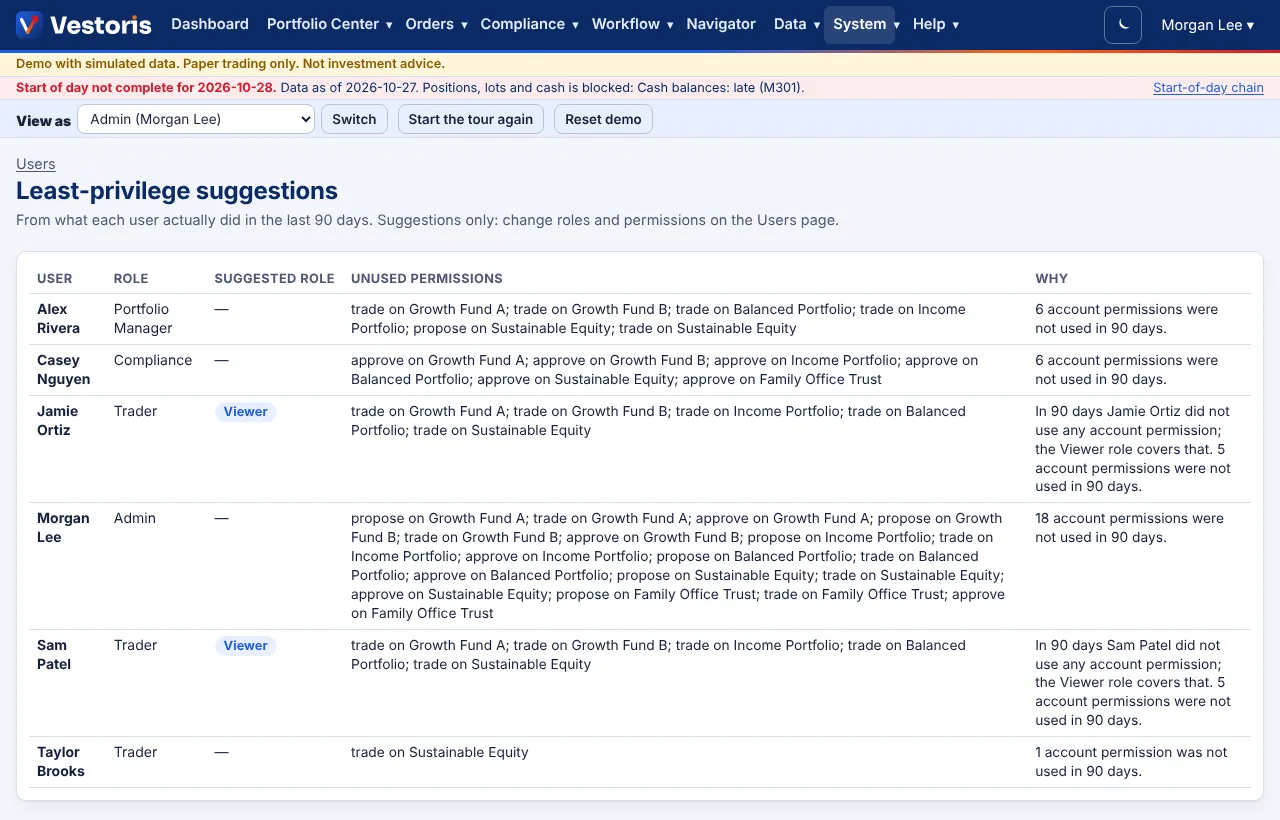Click the Unused Permissions column header
The image size is (1280, 820).
pyautogui.click(x=427, y=279)
